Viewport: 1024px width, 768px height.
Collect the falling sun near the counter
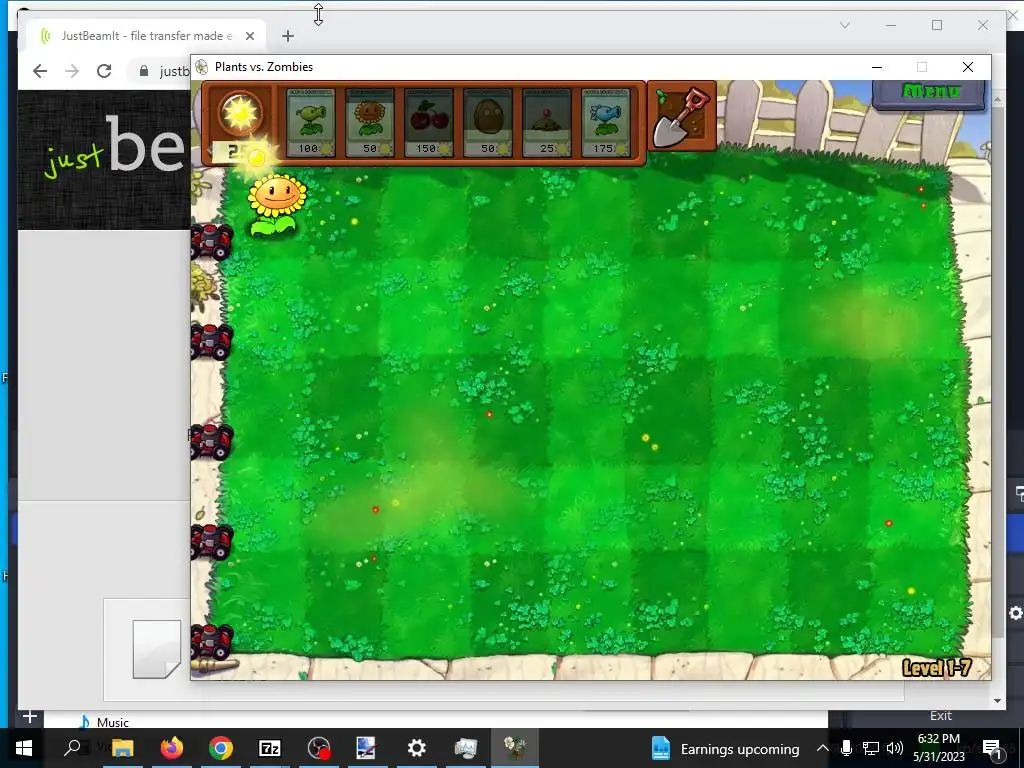257,158
